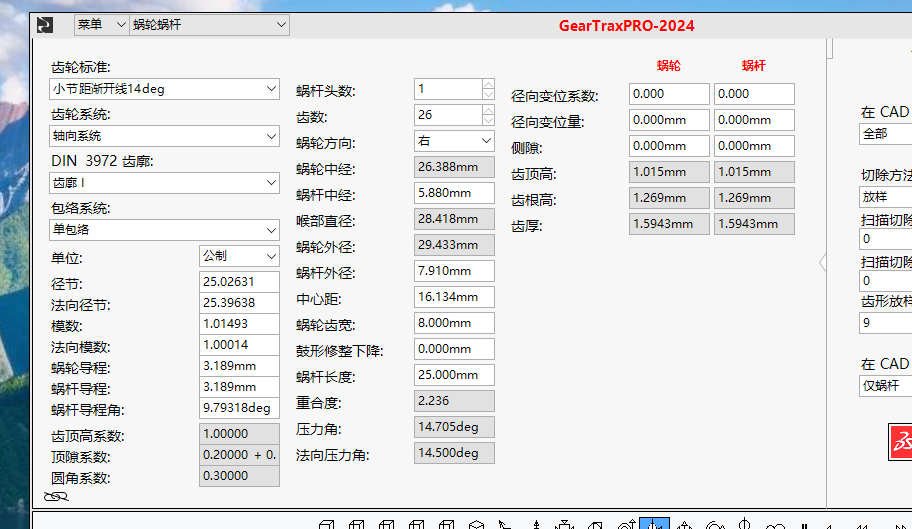Click the 蜗轮外径 value 29.433mm
912x529 pixels.
(x=454, y=245)
